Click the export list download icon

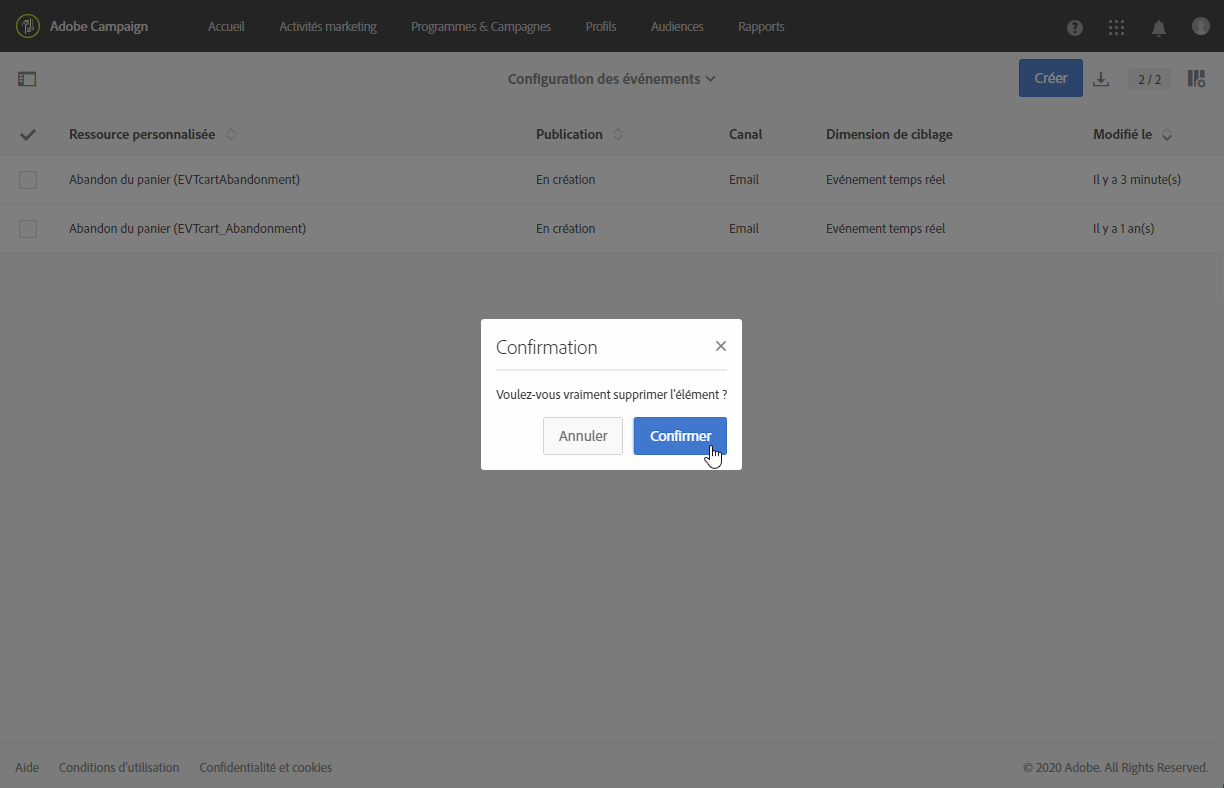pyautogui.click(x=1101, y=79)
